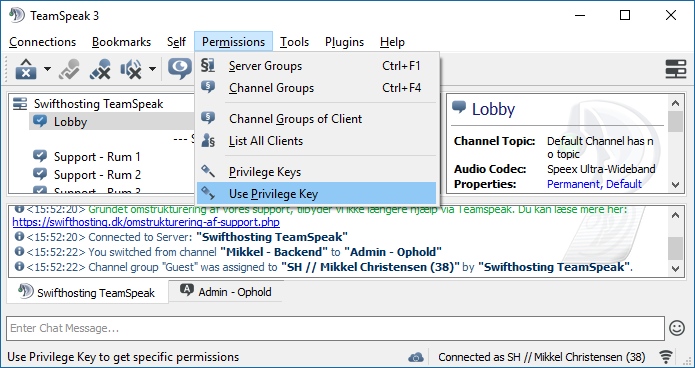Open the Tools menu
695x368 pixels.
point(294,42)
